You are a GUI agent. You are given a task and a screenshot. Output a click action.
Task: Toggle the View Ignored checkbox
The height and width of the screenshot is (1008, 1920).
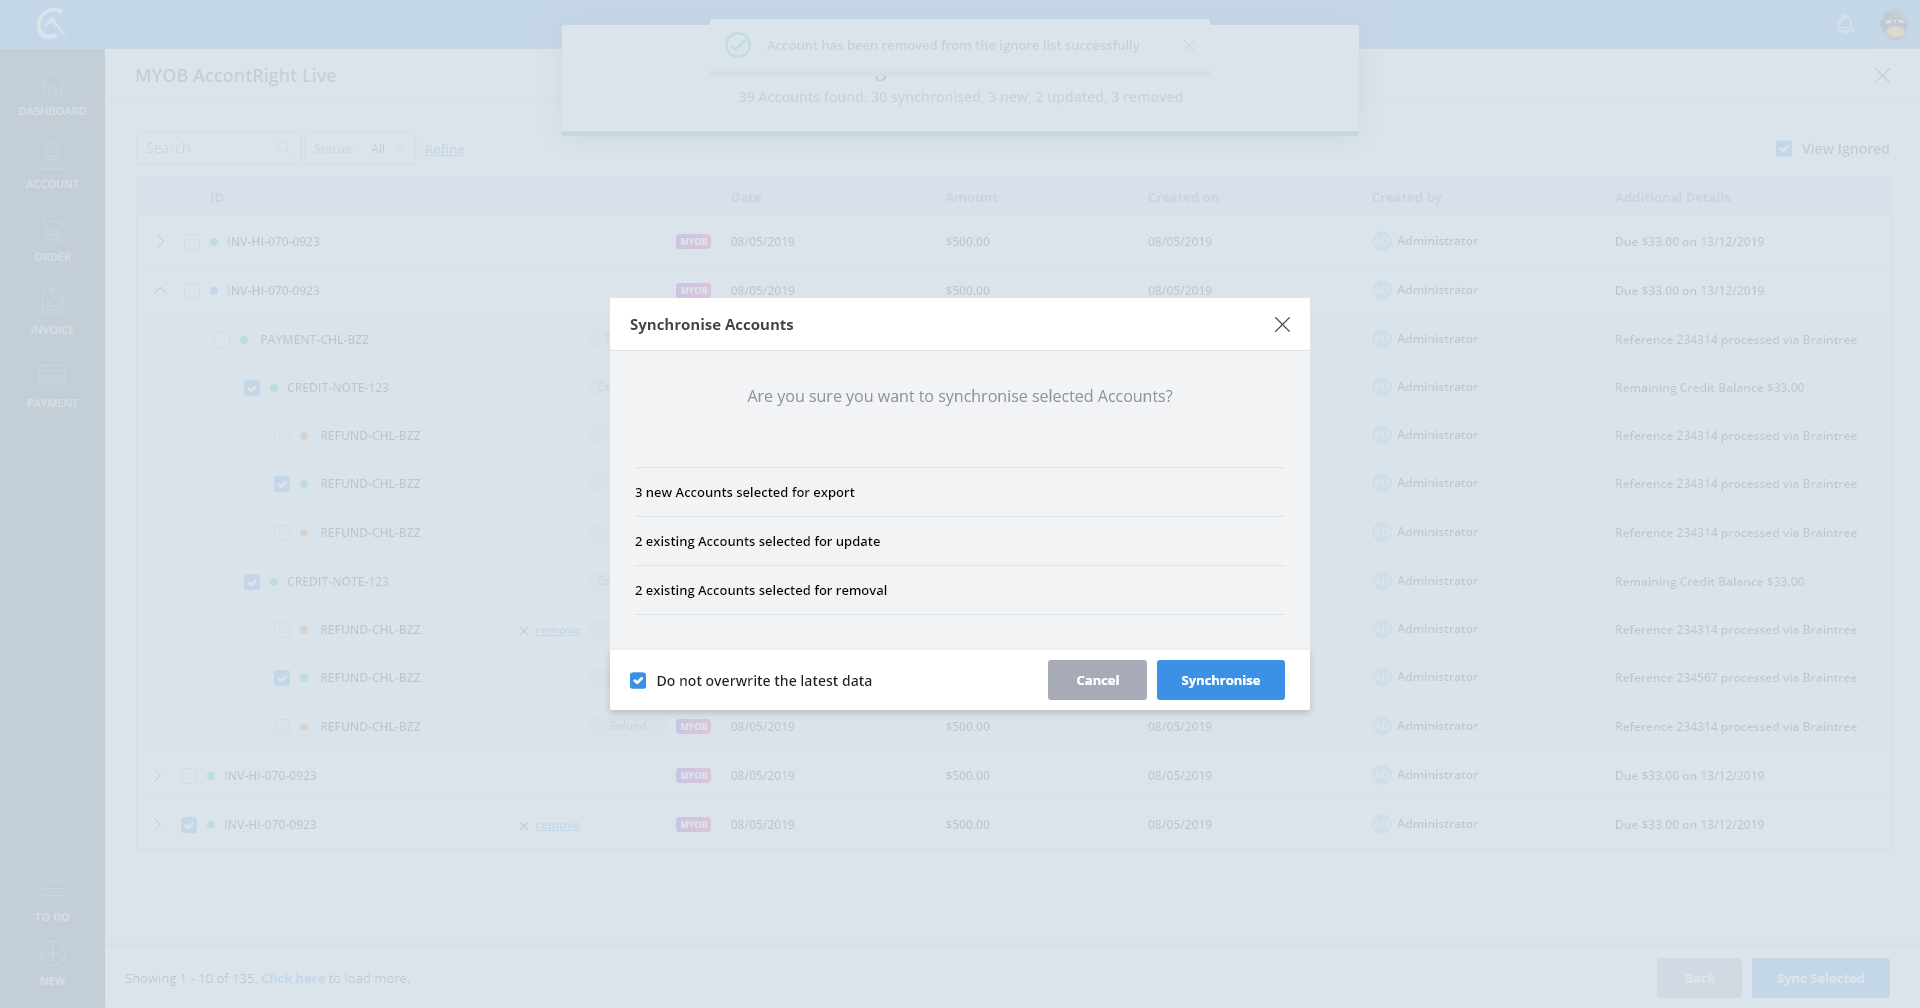point(1784,149)
